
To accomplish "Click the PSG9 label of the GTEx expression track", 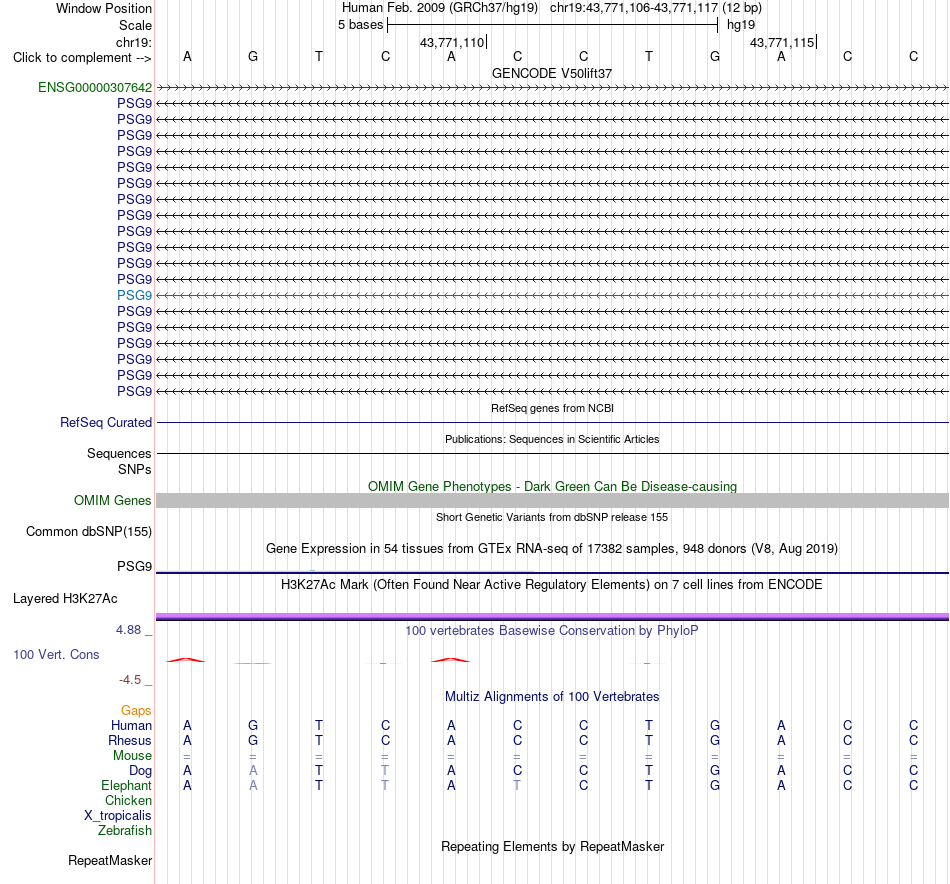I will click(135, 567).
